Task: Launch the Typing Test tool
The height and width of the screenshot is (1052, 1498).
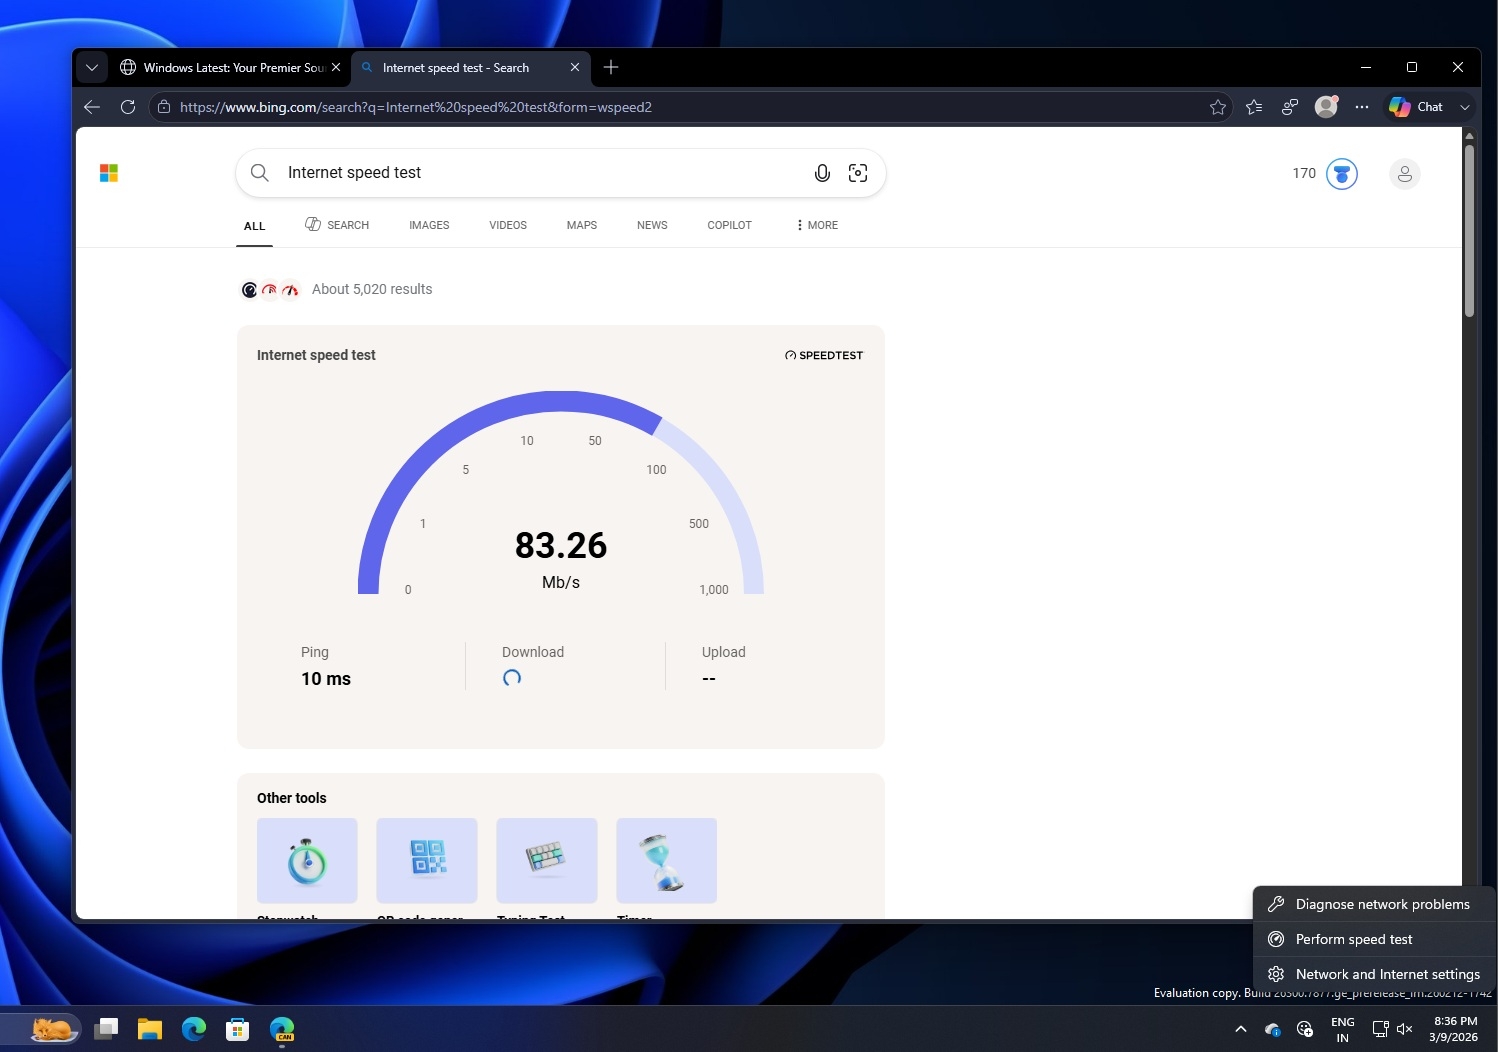Action: point(546,860)
